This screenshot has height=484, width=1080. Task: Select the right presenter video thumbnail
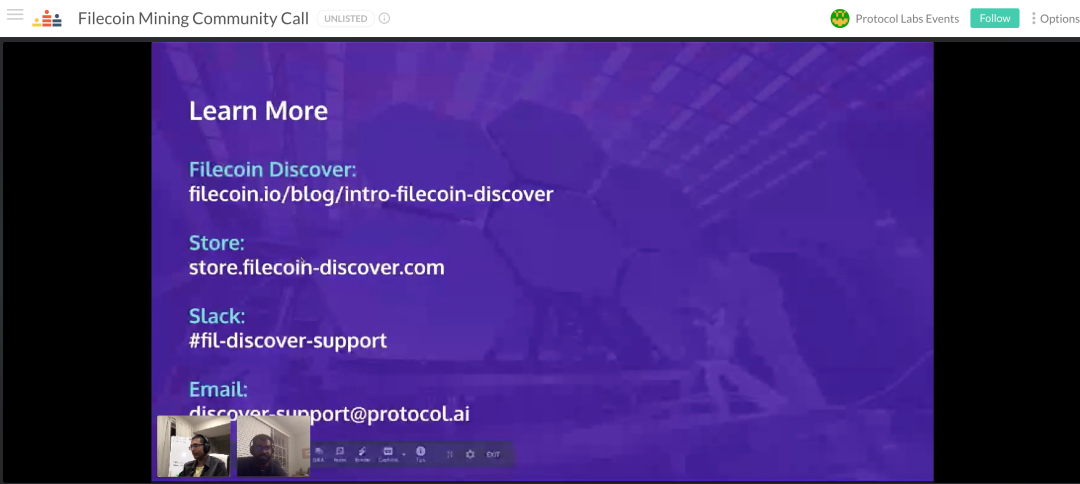[x=273, y=446]
